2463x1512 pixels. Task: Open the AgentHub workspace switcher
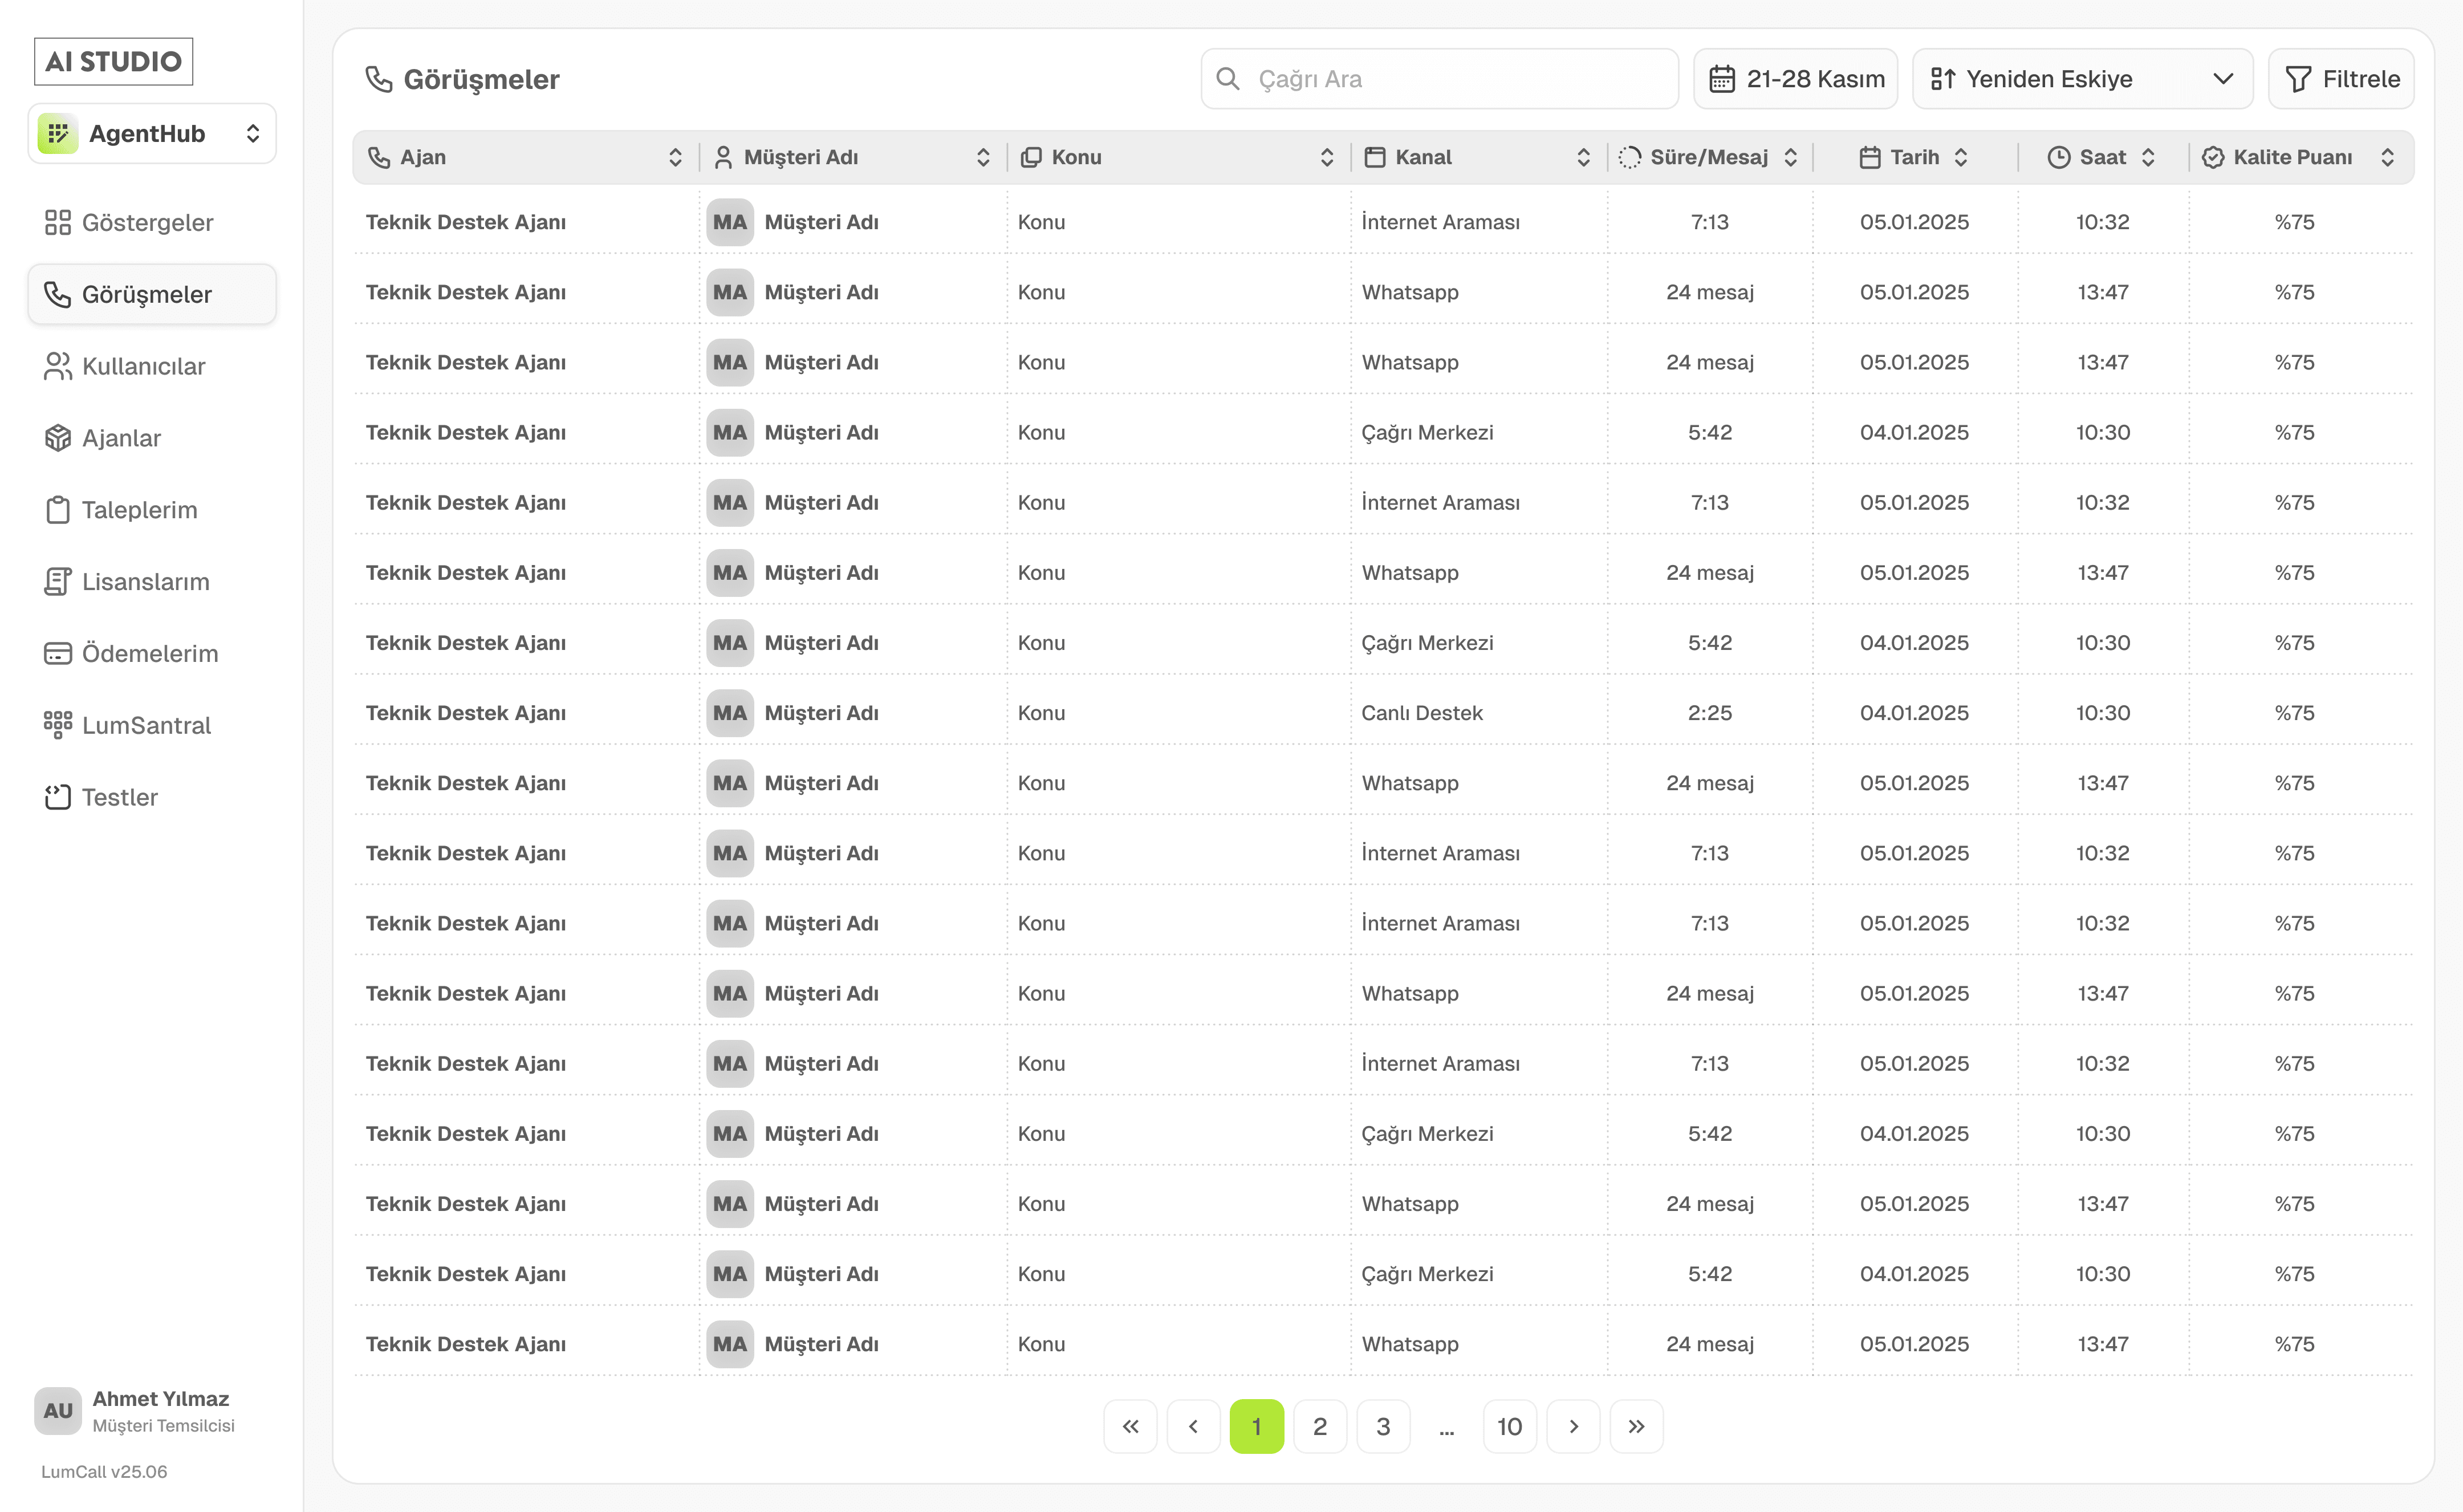pos(152,134)
